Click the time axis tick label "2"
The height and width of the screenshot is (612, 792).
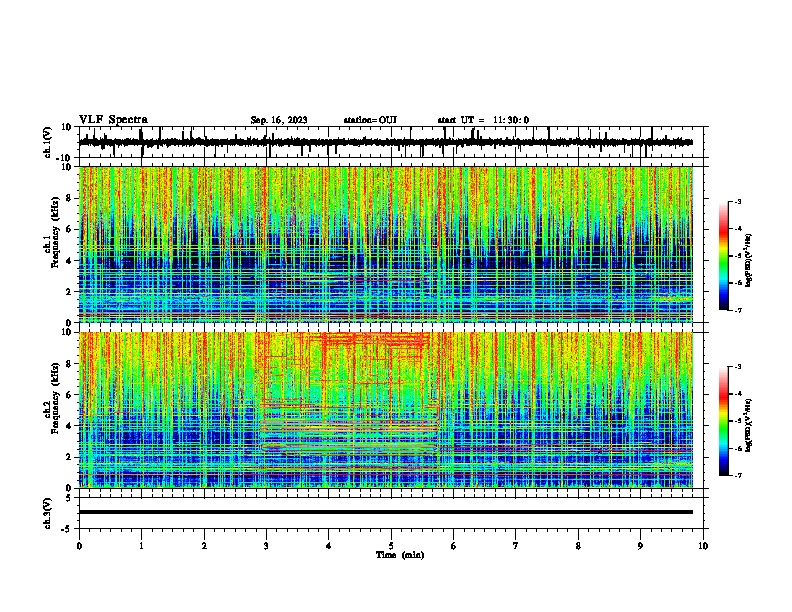click(204, 546)
